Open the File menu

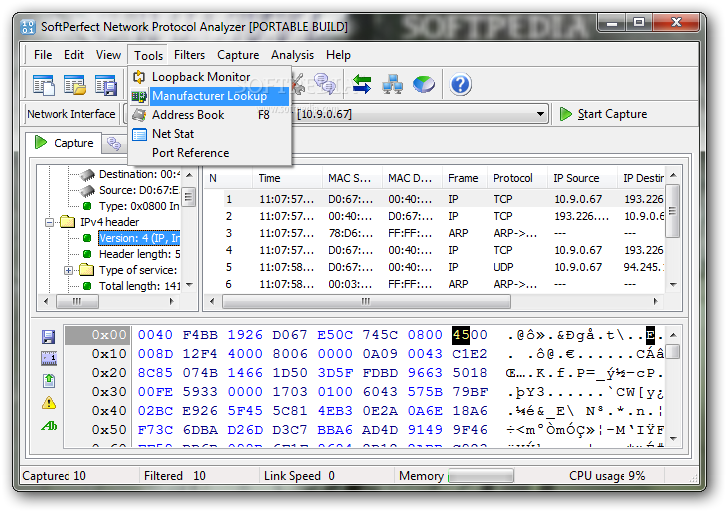coord(43,55)
